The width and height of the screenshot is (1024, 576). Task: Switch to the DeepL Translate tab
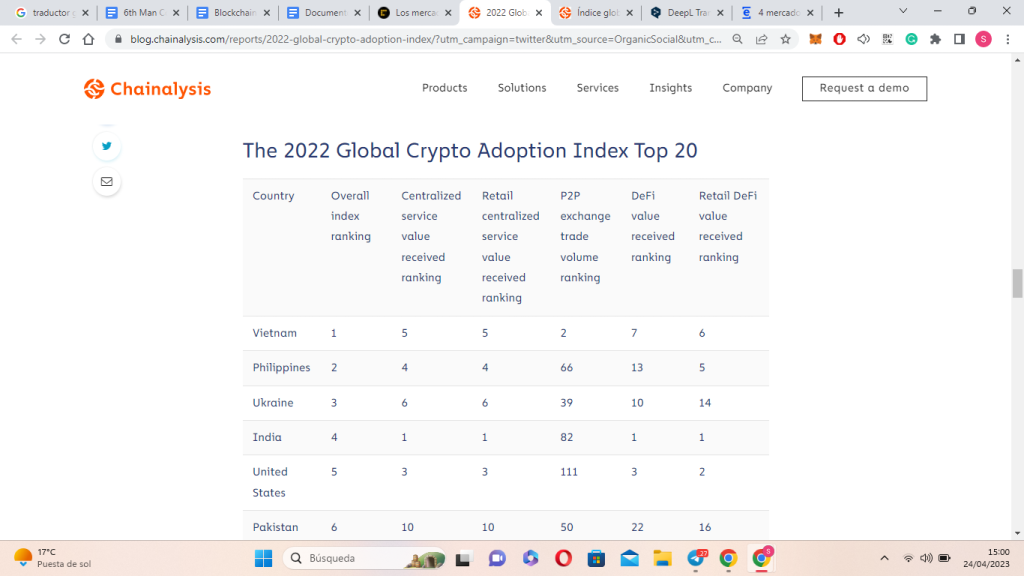click(x=682, y=12)
